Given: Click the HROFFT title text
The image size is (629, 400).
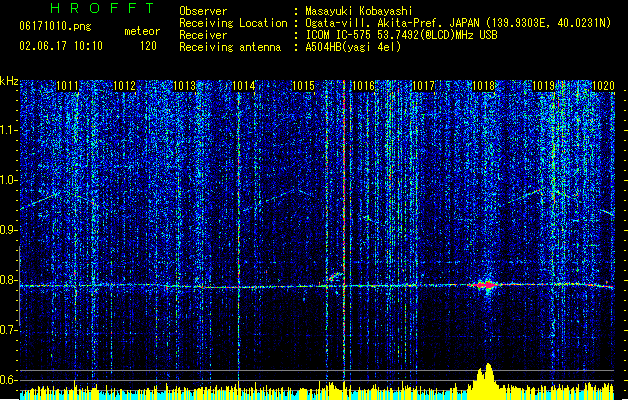Looking at the screenshot, I should [x=102, y=8].
